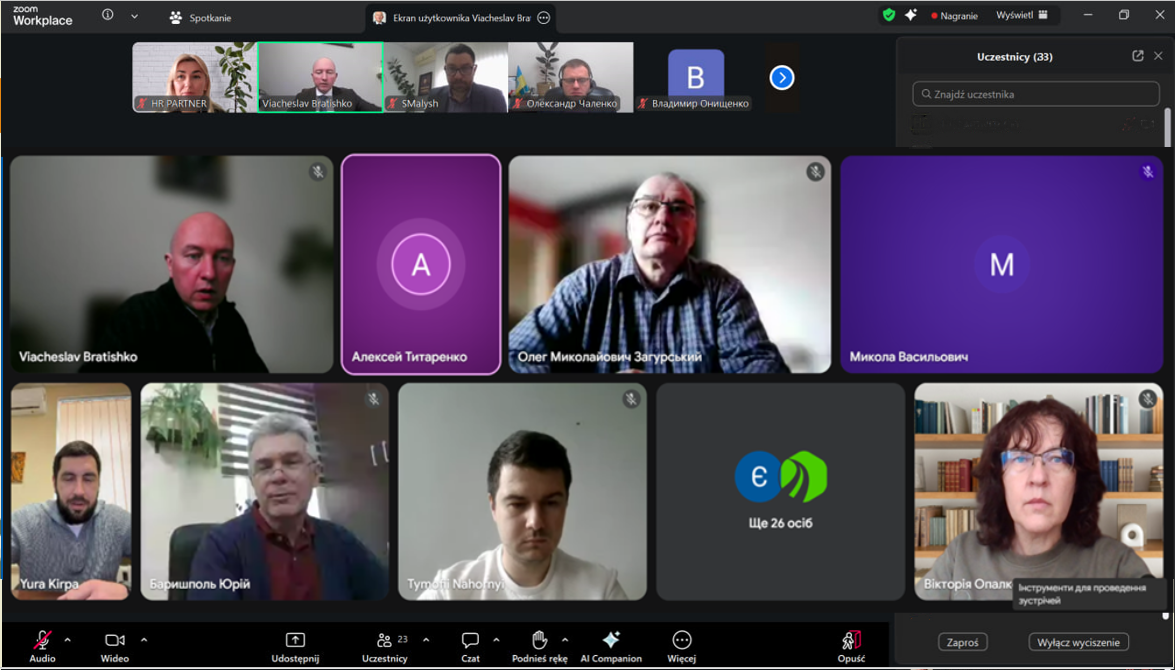Close the Uczestnicy panel
1175x670 pixels.
tap(1159, 55)
